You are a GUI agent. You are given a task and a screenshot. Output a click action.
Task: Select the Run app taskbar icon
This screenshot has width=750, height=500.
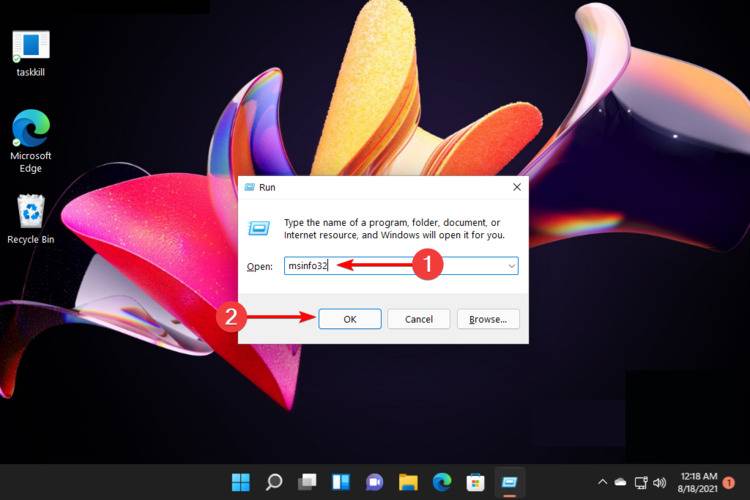click(x=507, y=482)
